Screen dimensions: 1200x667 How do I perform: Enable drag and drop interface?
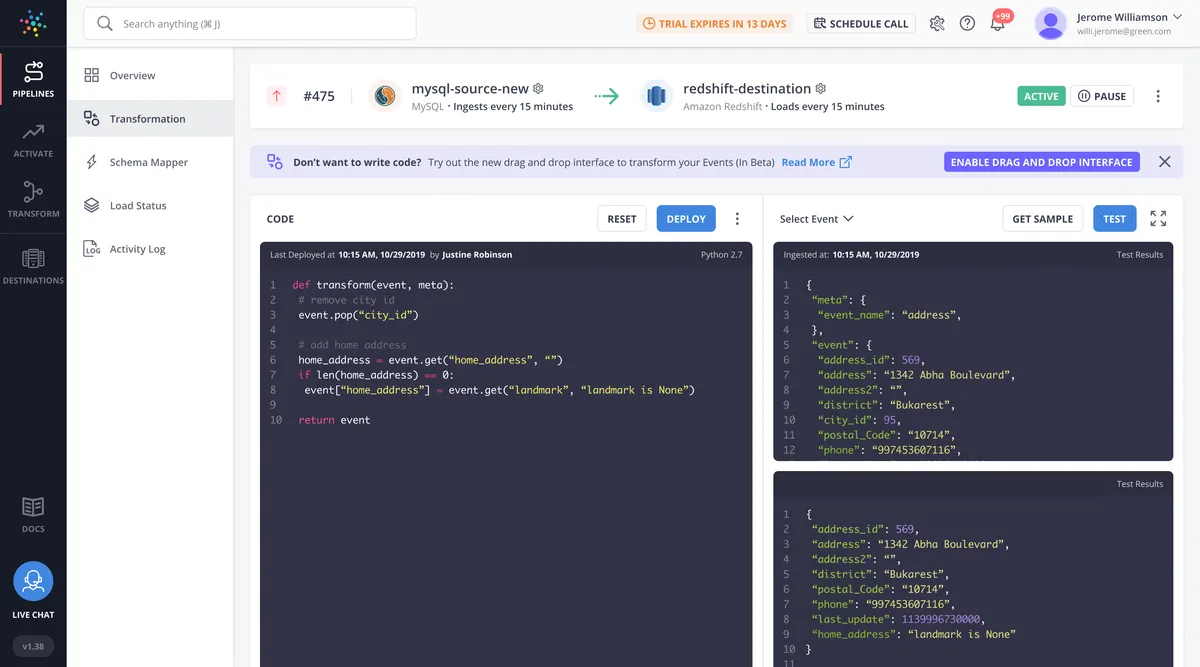tap(1041, 162)
